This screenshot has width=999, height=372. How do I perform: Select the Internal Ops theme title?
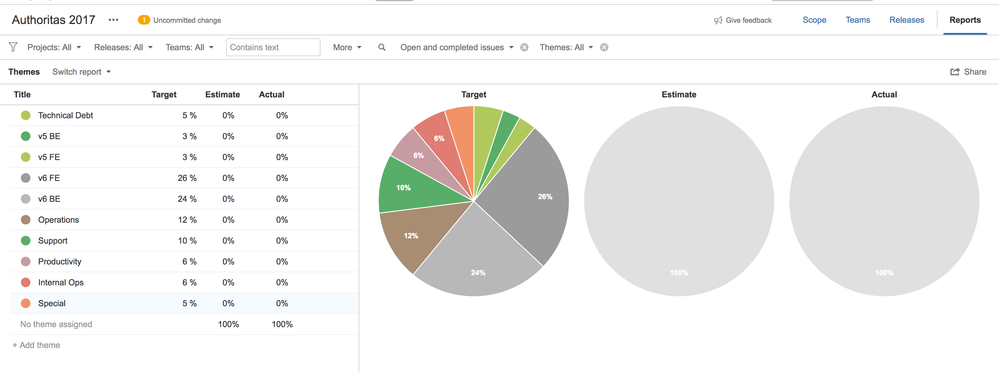(x=61, y=282)
